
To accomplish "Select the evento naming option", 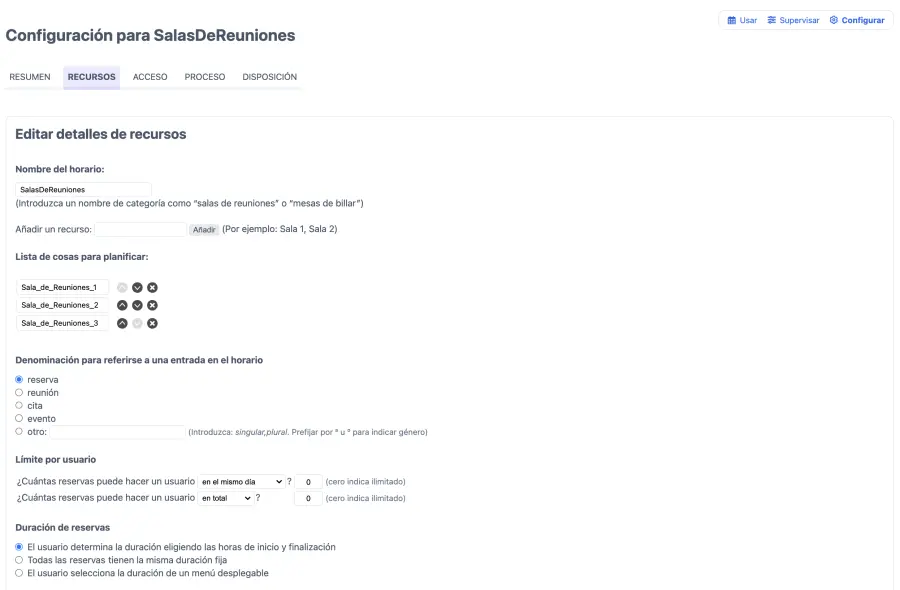I will [x=17, y=418].
